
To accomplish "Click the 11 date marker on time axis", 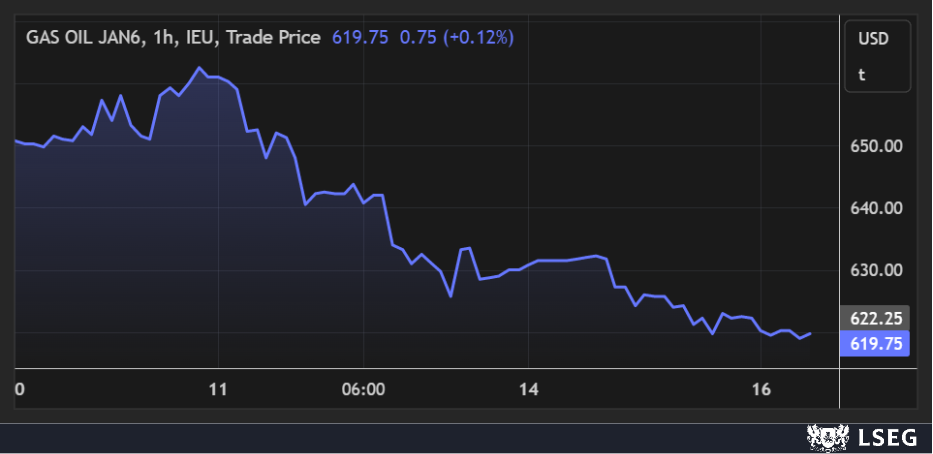I will (217, 388).
